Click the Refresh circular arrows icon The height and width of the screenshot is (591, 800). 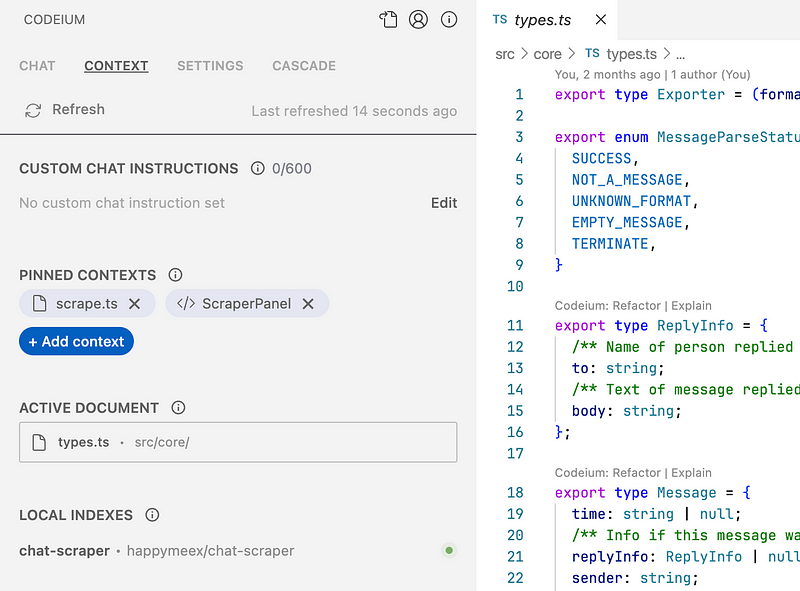pyautogui.click(x=33, y=110)
